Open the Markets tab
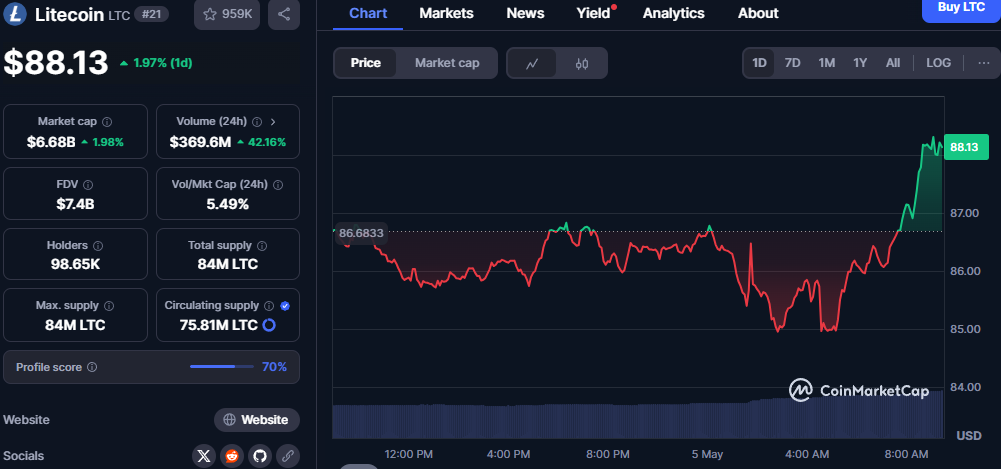This screenshot has width=1001, height=469. pyautogui.click(x=446, y=13)
